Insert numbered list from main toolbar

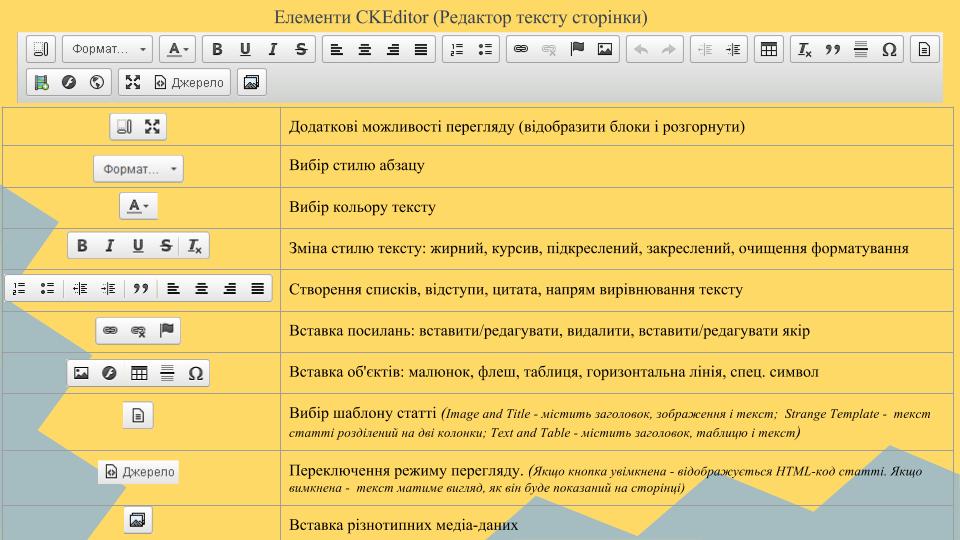point(457,49)
